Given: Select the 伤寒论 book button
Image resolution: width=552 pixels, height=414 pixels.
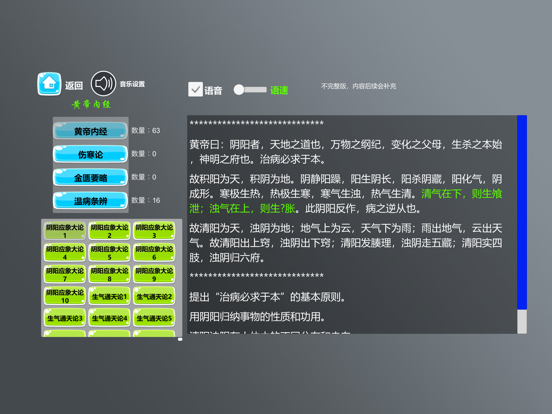Looking at the screenshot, I should pyautogui.click(x=90, y=154).
